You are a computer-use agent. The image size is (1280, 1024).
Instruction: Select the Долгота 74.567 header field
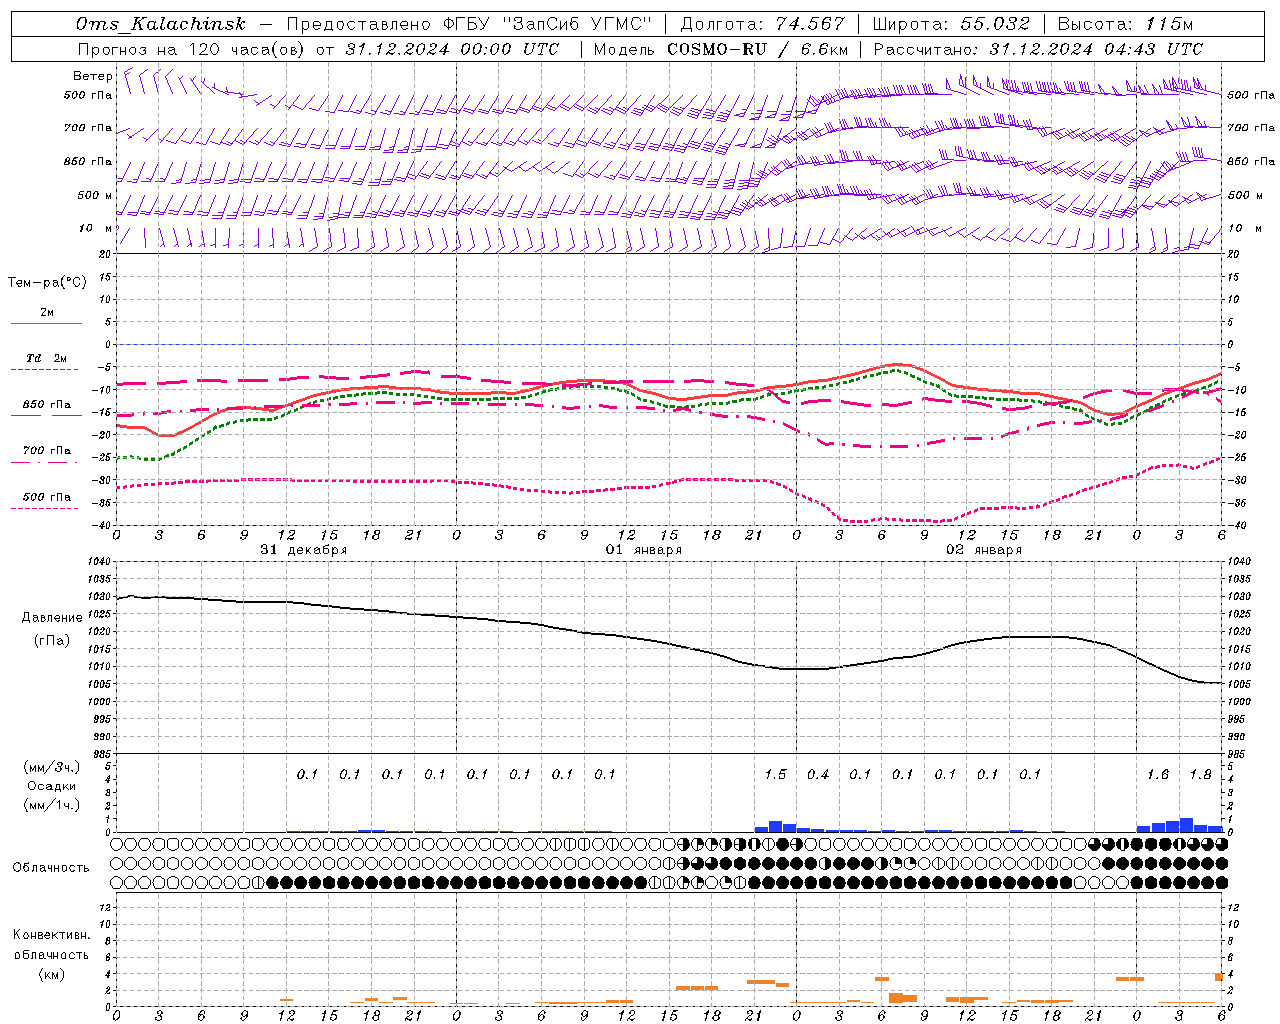point(762,24)
